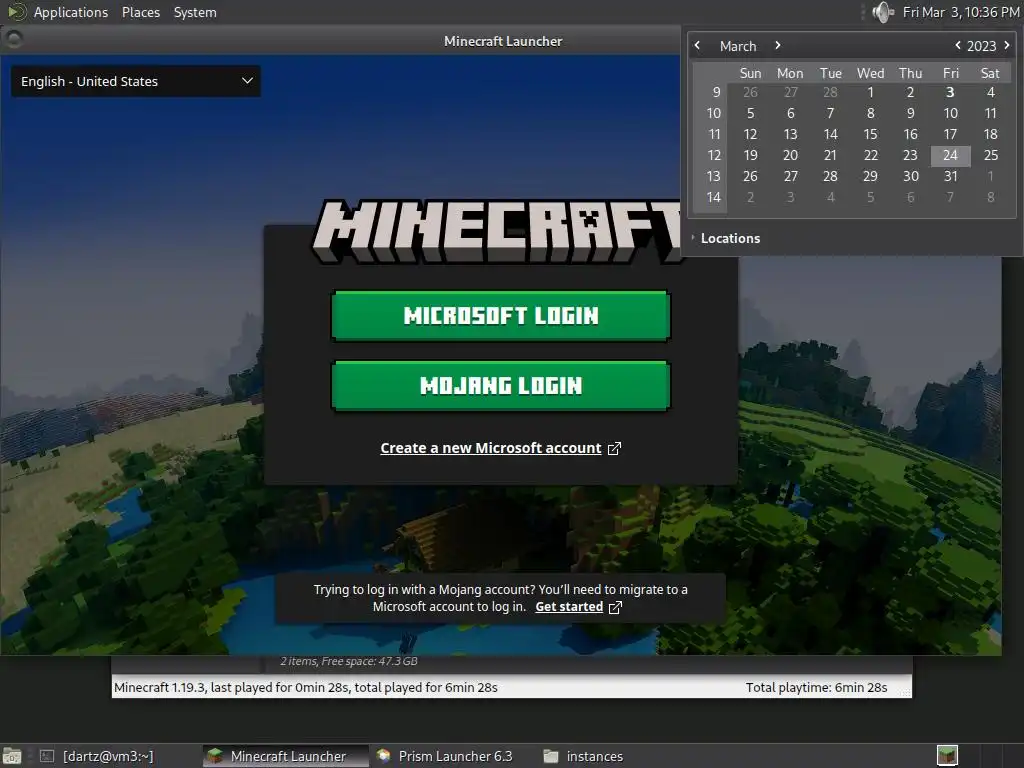Image resolution: width=1024 pixels, height=768 pixels.
Task: Click external link icon beside Get started
Action: tap(615, 607)
